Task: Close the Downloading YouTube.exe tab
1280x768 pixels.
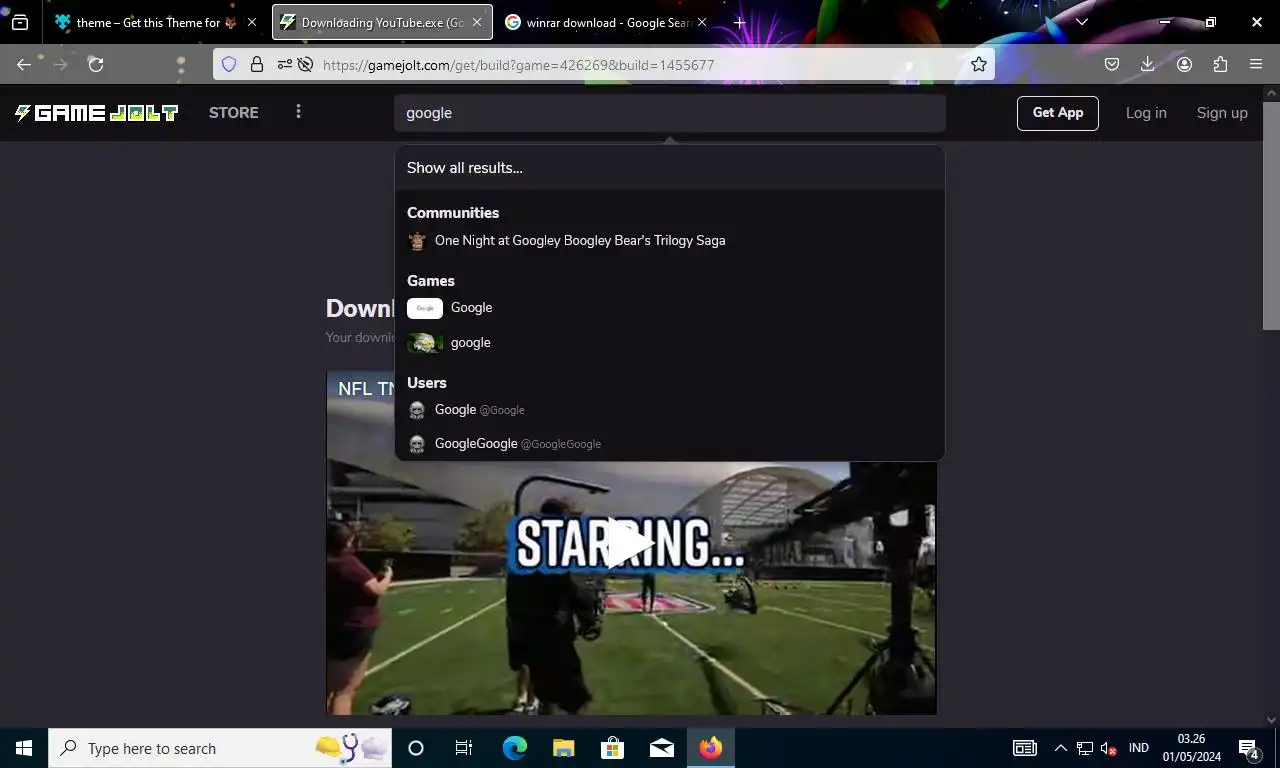Action: tap(477, 22)
